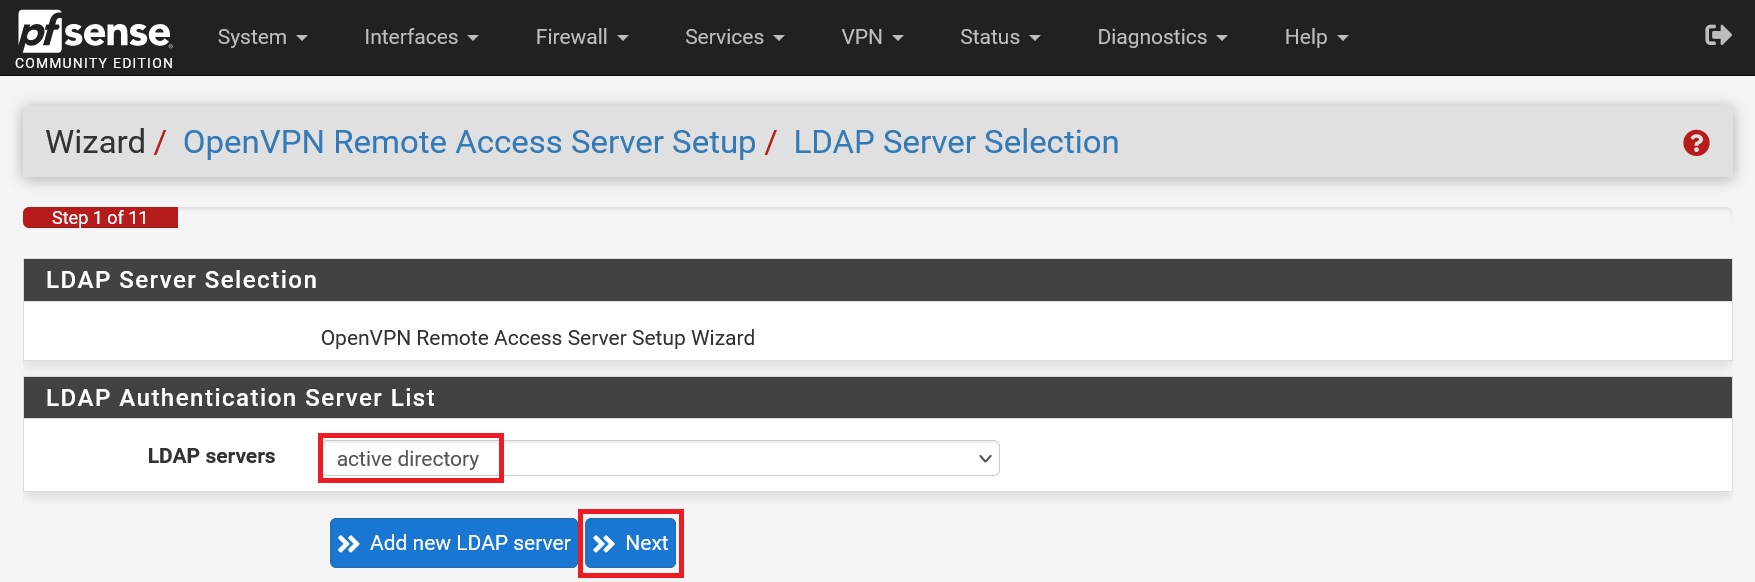Click the LDAP Authentication Server List heading
The width and height of the screenshot is (1755, 582).
pyautogui.click(x=240, y=398)
